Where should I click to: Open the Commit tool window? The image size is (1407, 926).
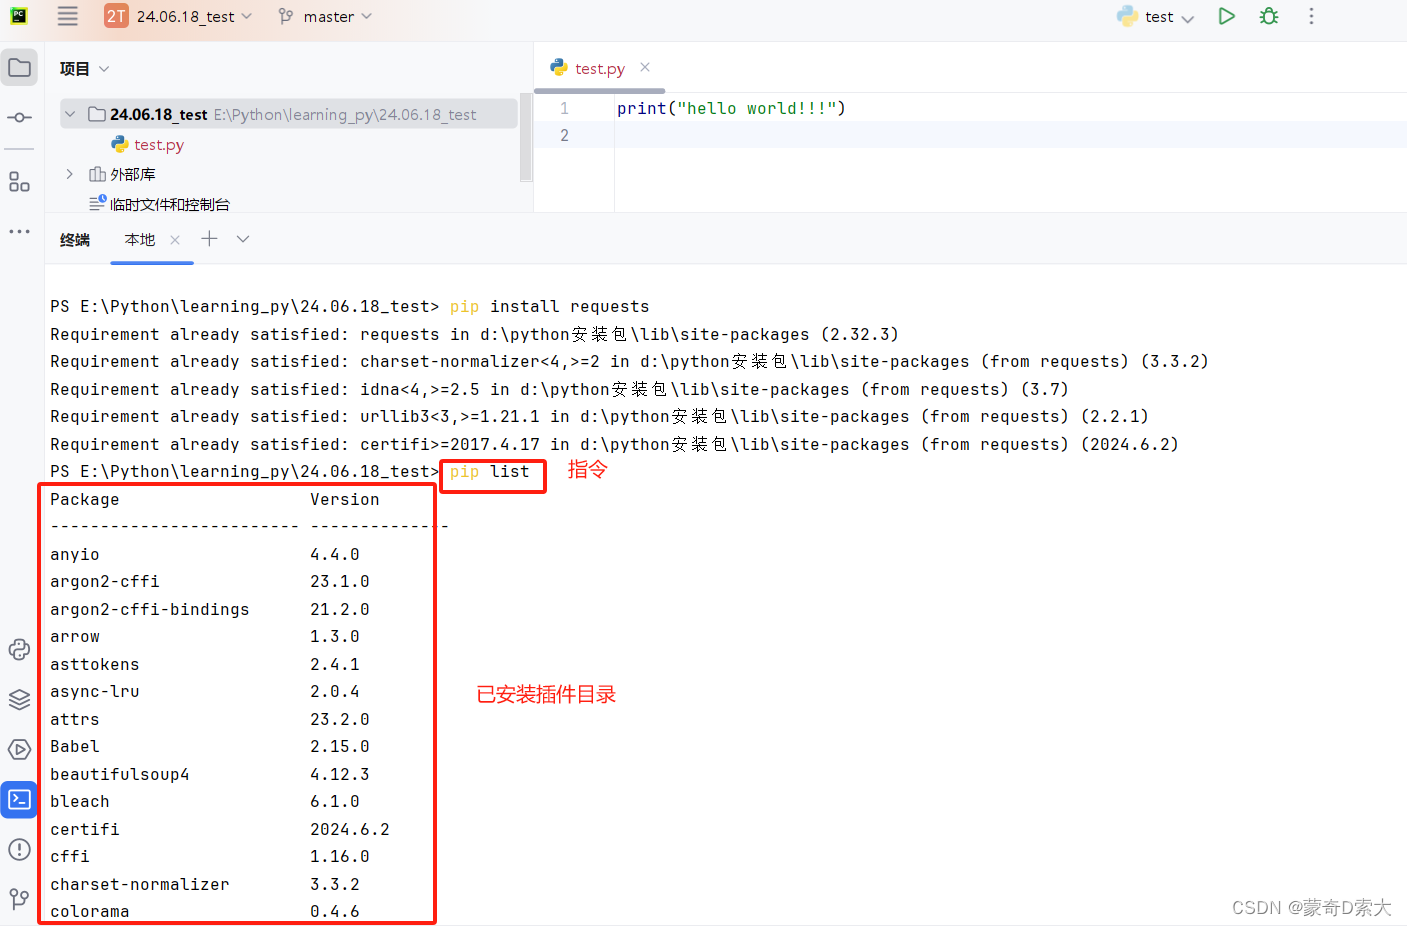click(19, 117)
